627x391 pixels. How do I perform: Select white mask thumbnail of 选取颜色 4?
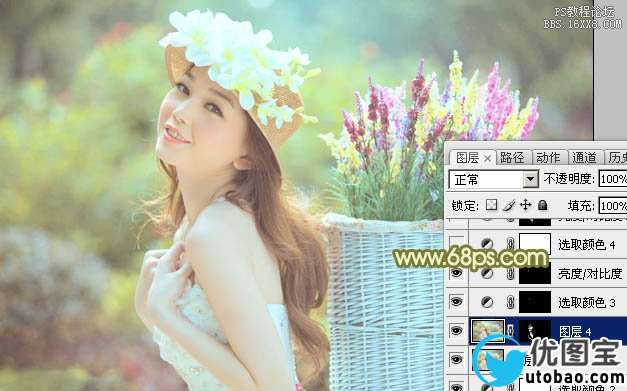[535, 243]
